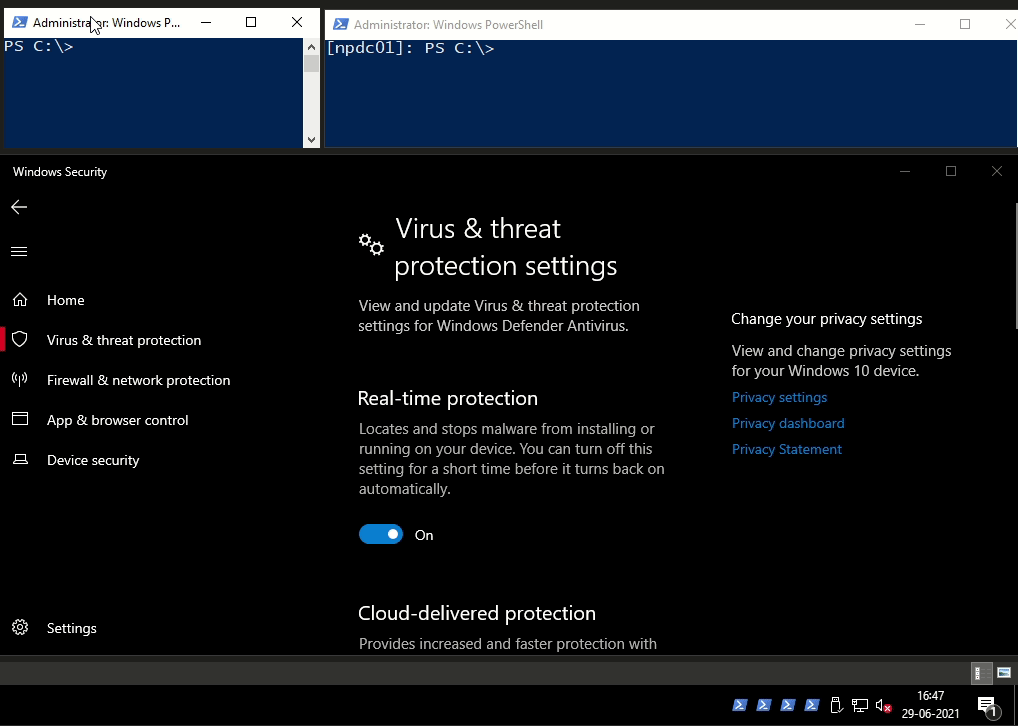Select the Firewall & network protection icon

pyautogui.click(x=20, y=380)
